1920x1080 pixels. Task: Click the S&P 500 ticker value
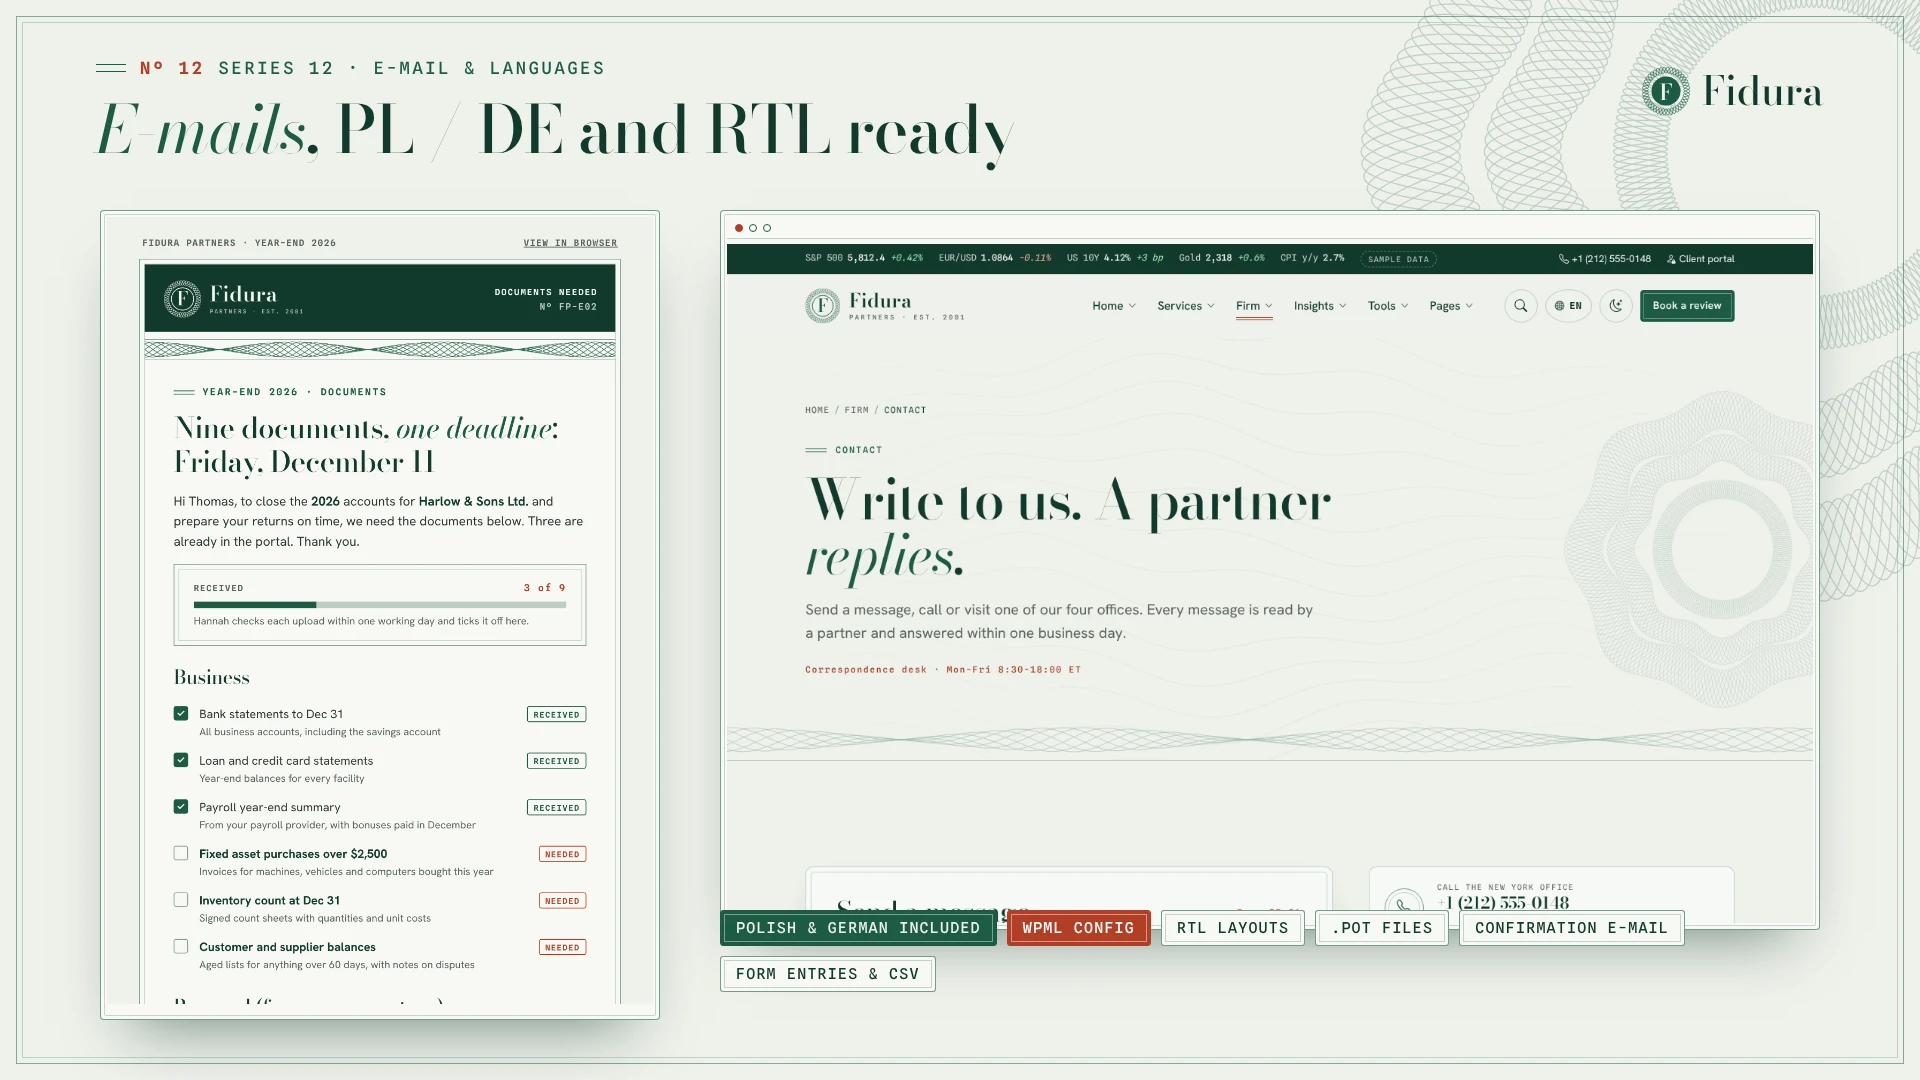[864, 258]
